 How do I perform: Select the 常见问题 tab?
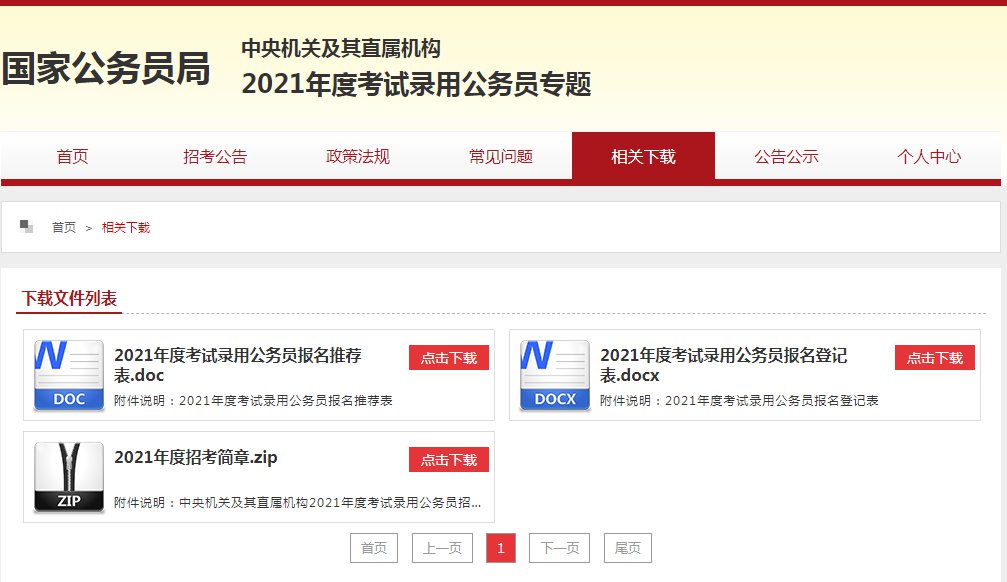click(501, 156)
